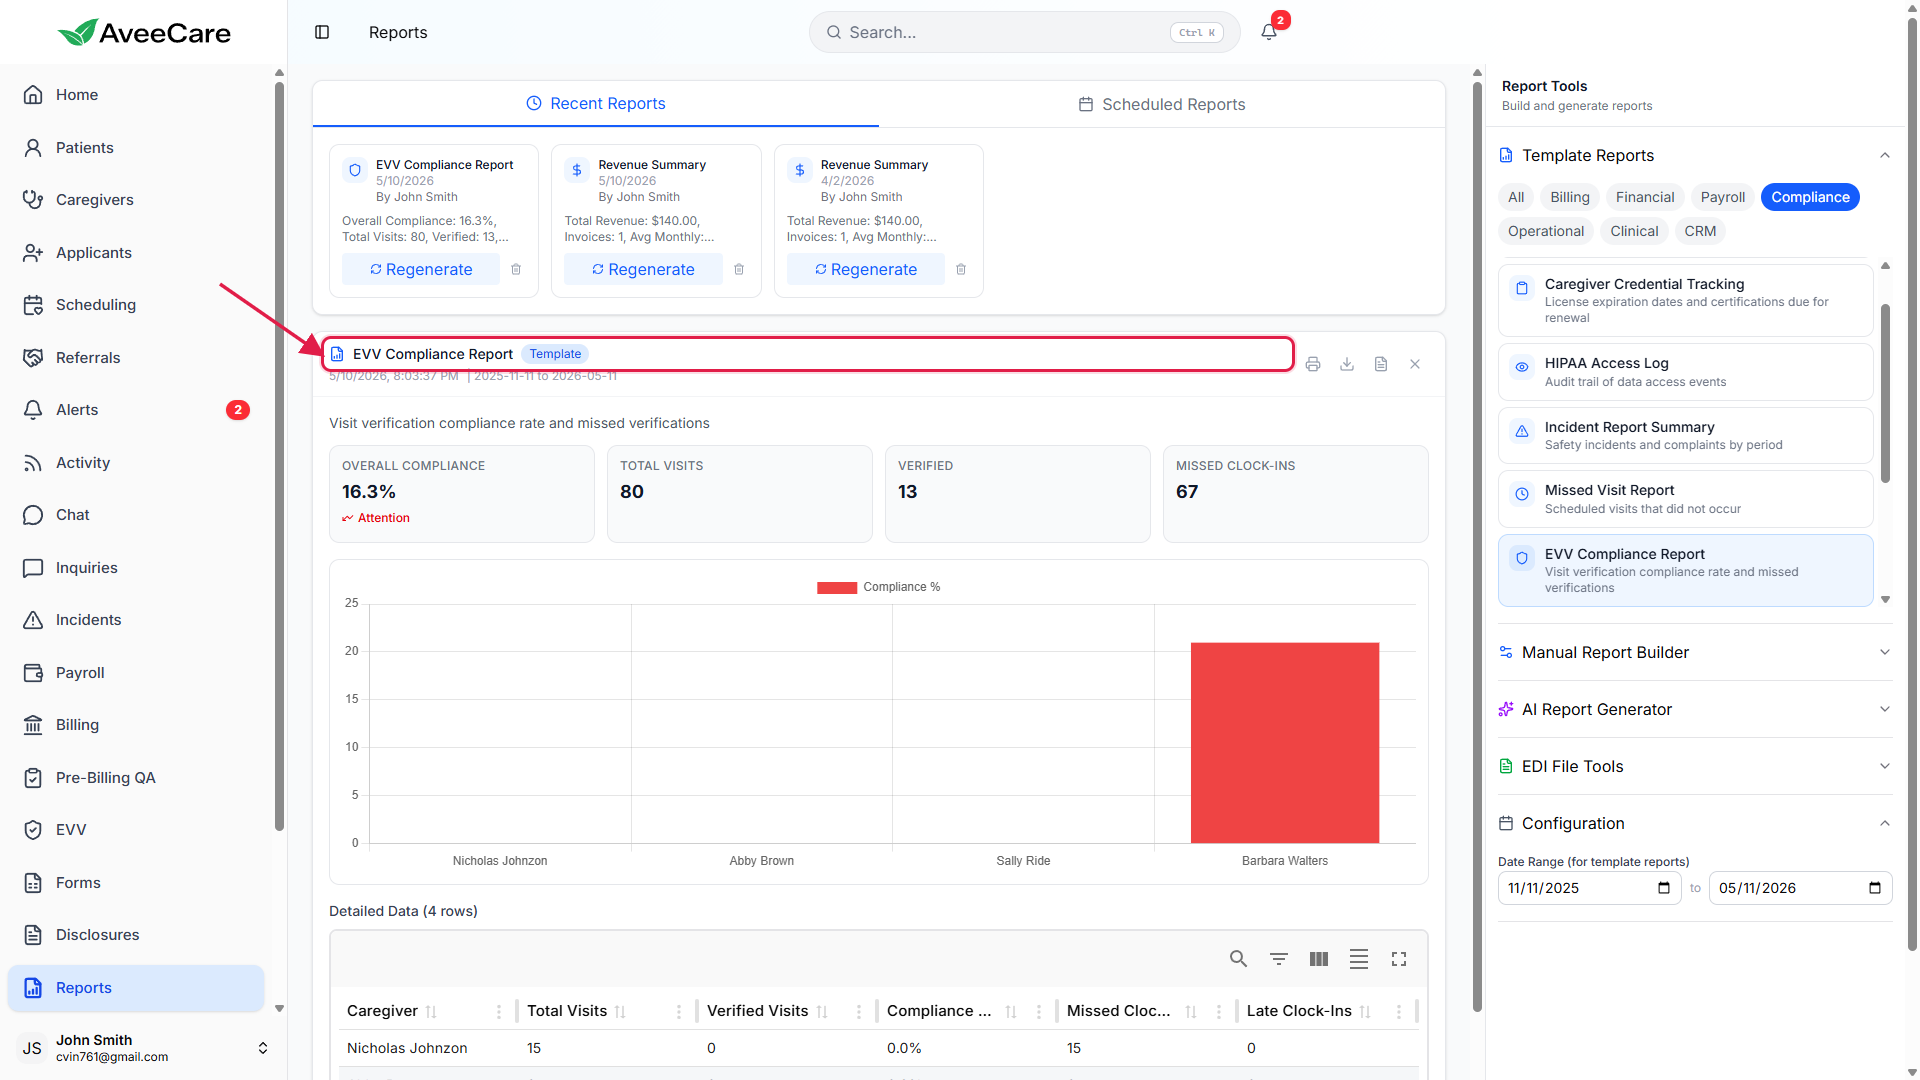Open table filter icon
The image size is (1920, 1080).
point(1279,959)
